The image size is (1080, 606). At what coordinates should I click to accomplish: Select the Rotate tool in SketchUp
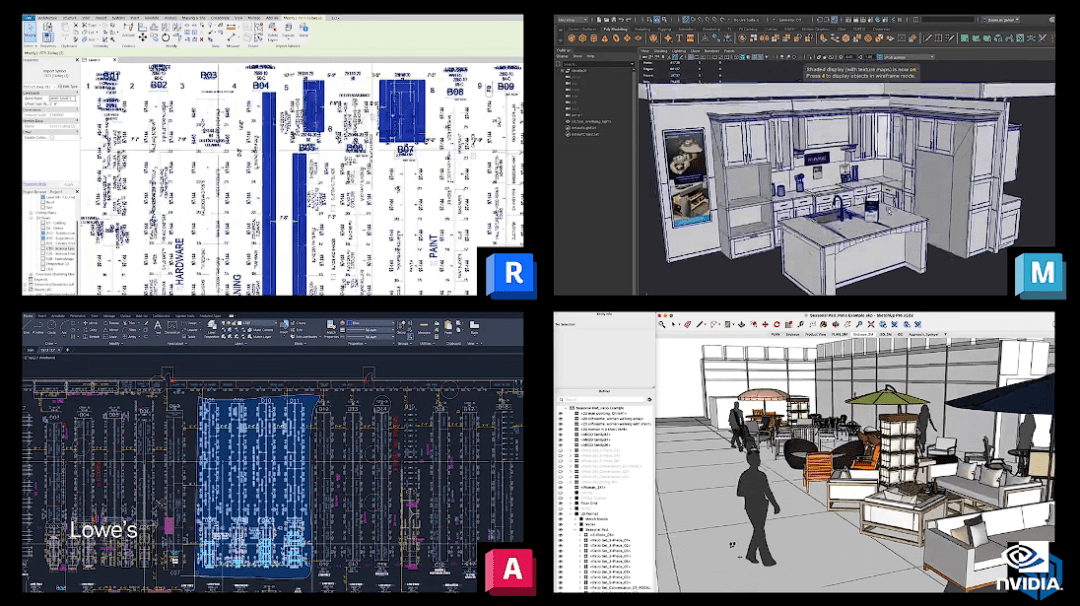pos(777,324)
